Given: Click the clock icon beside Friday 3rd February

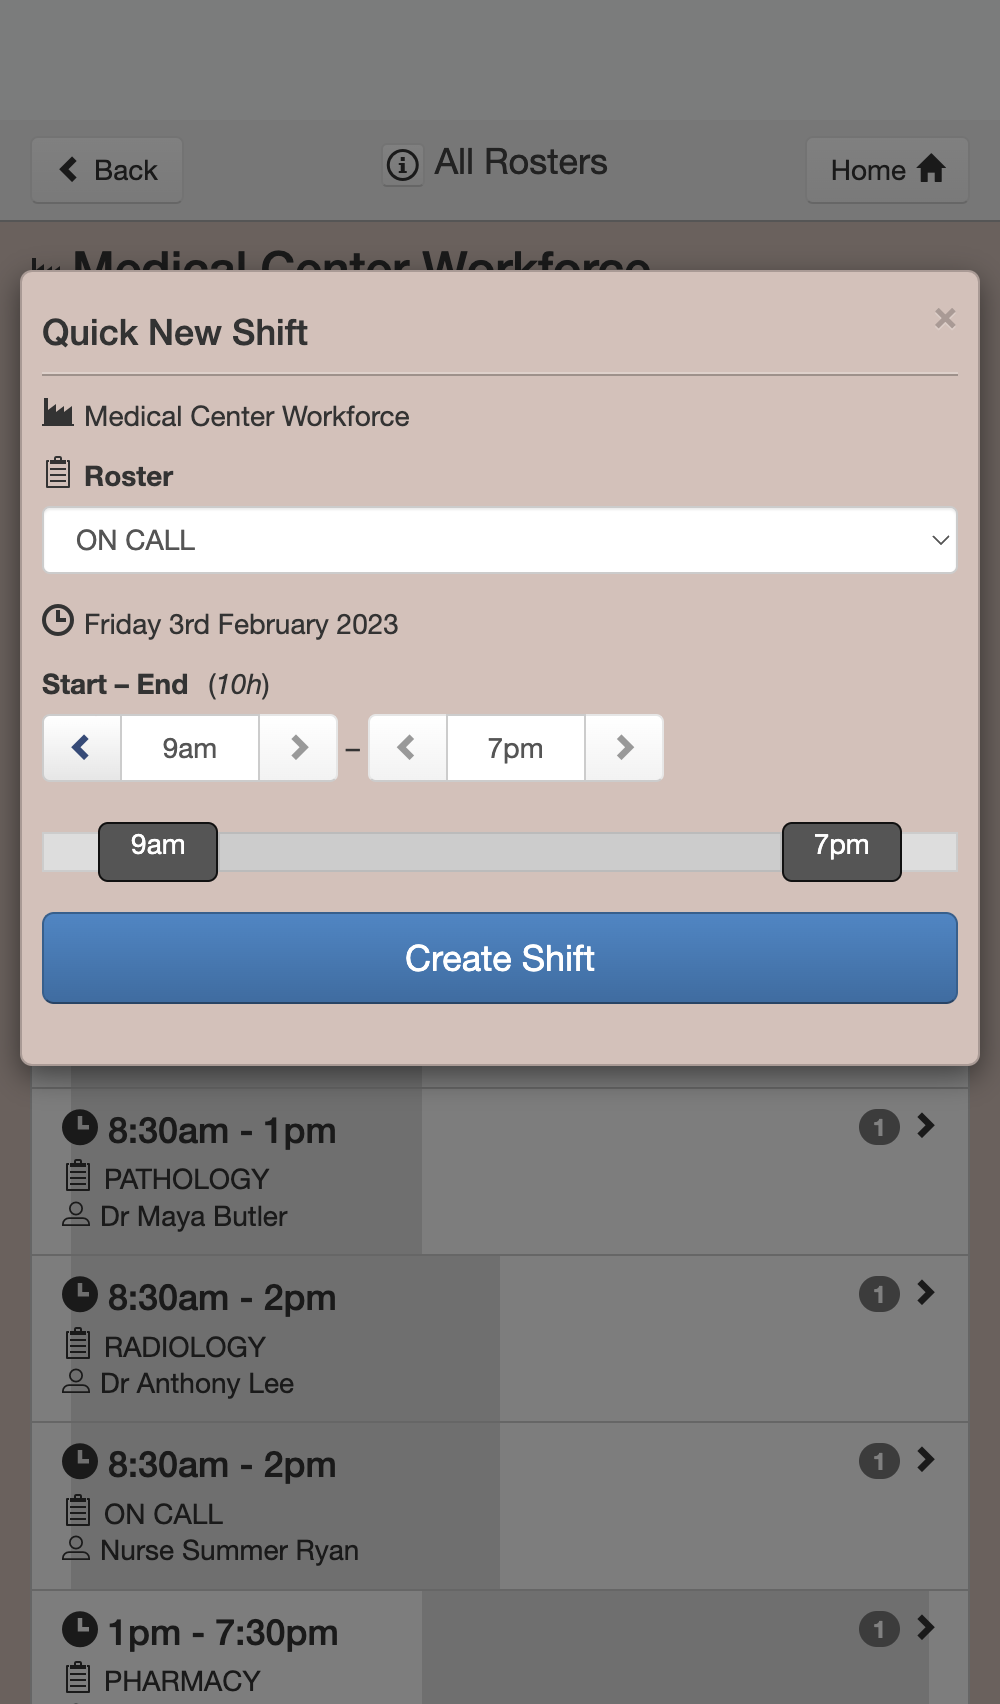Looking at the screenshot, I should point(58,621).
